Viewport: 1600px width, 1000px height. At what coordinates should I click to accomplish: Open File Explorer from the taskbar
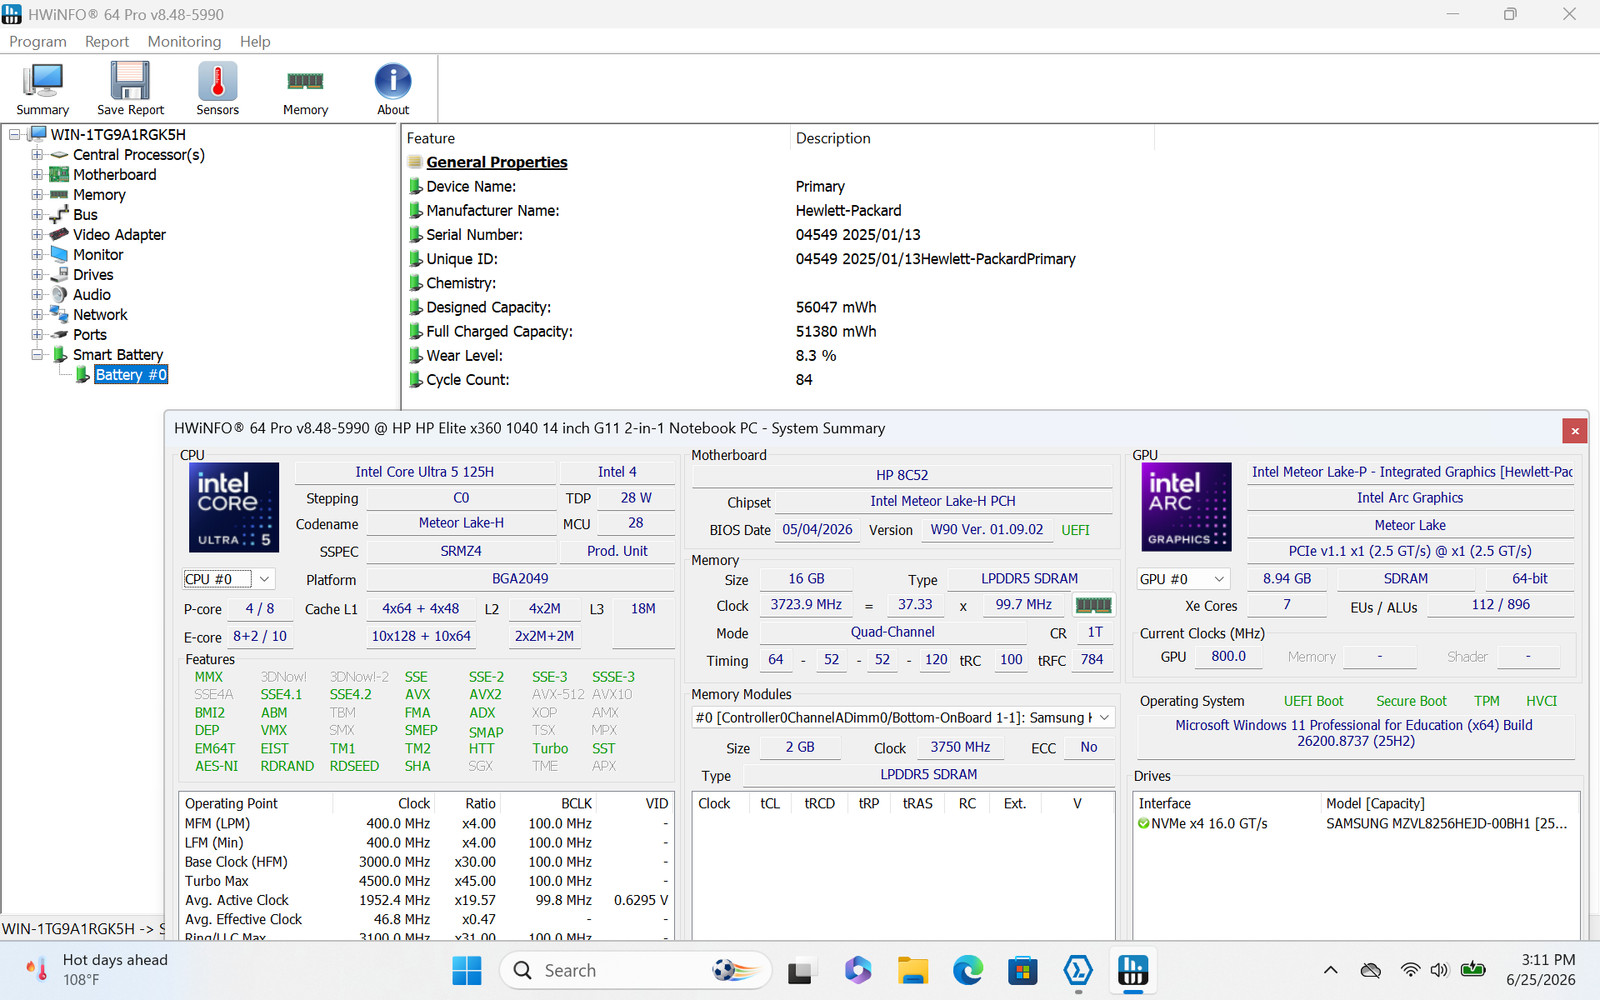coord(912,970)
